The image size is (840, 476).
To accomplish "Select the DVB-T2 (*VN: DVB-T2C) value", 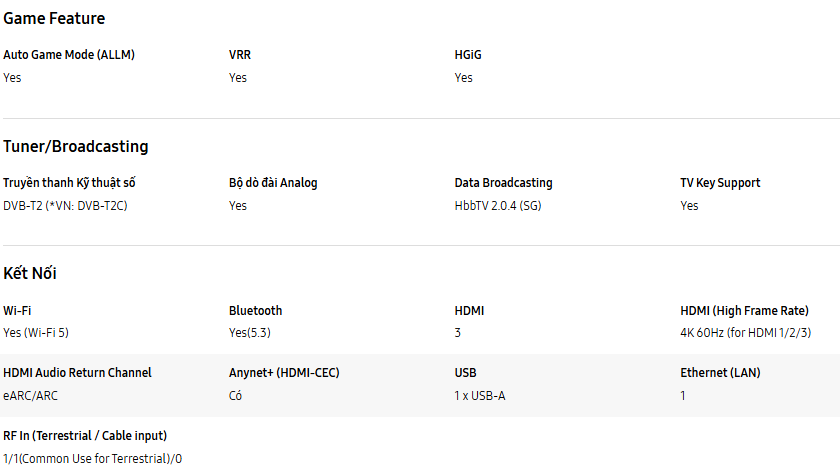I will [65, 205].
